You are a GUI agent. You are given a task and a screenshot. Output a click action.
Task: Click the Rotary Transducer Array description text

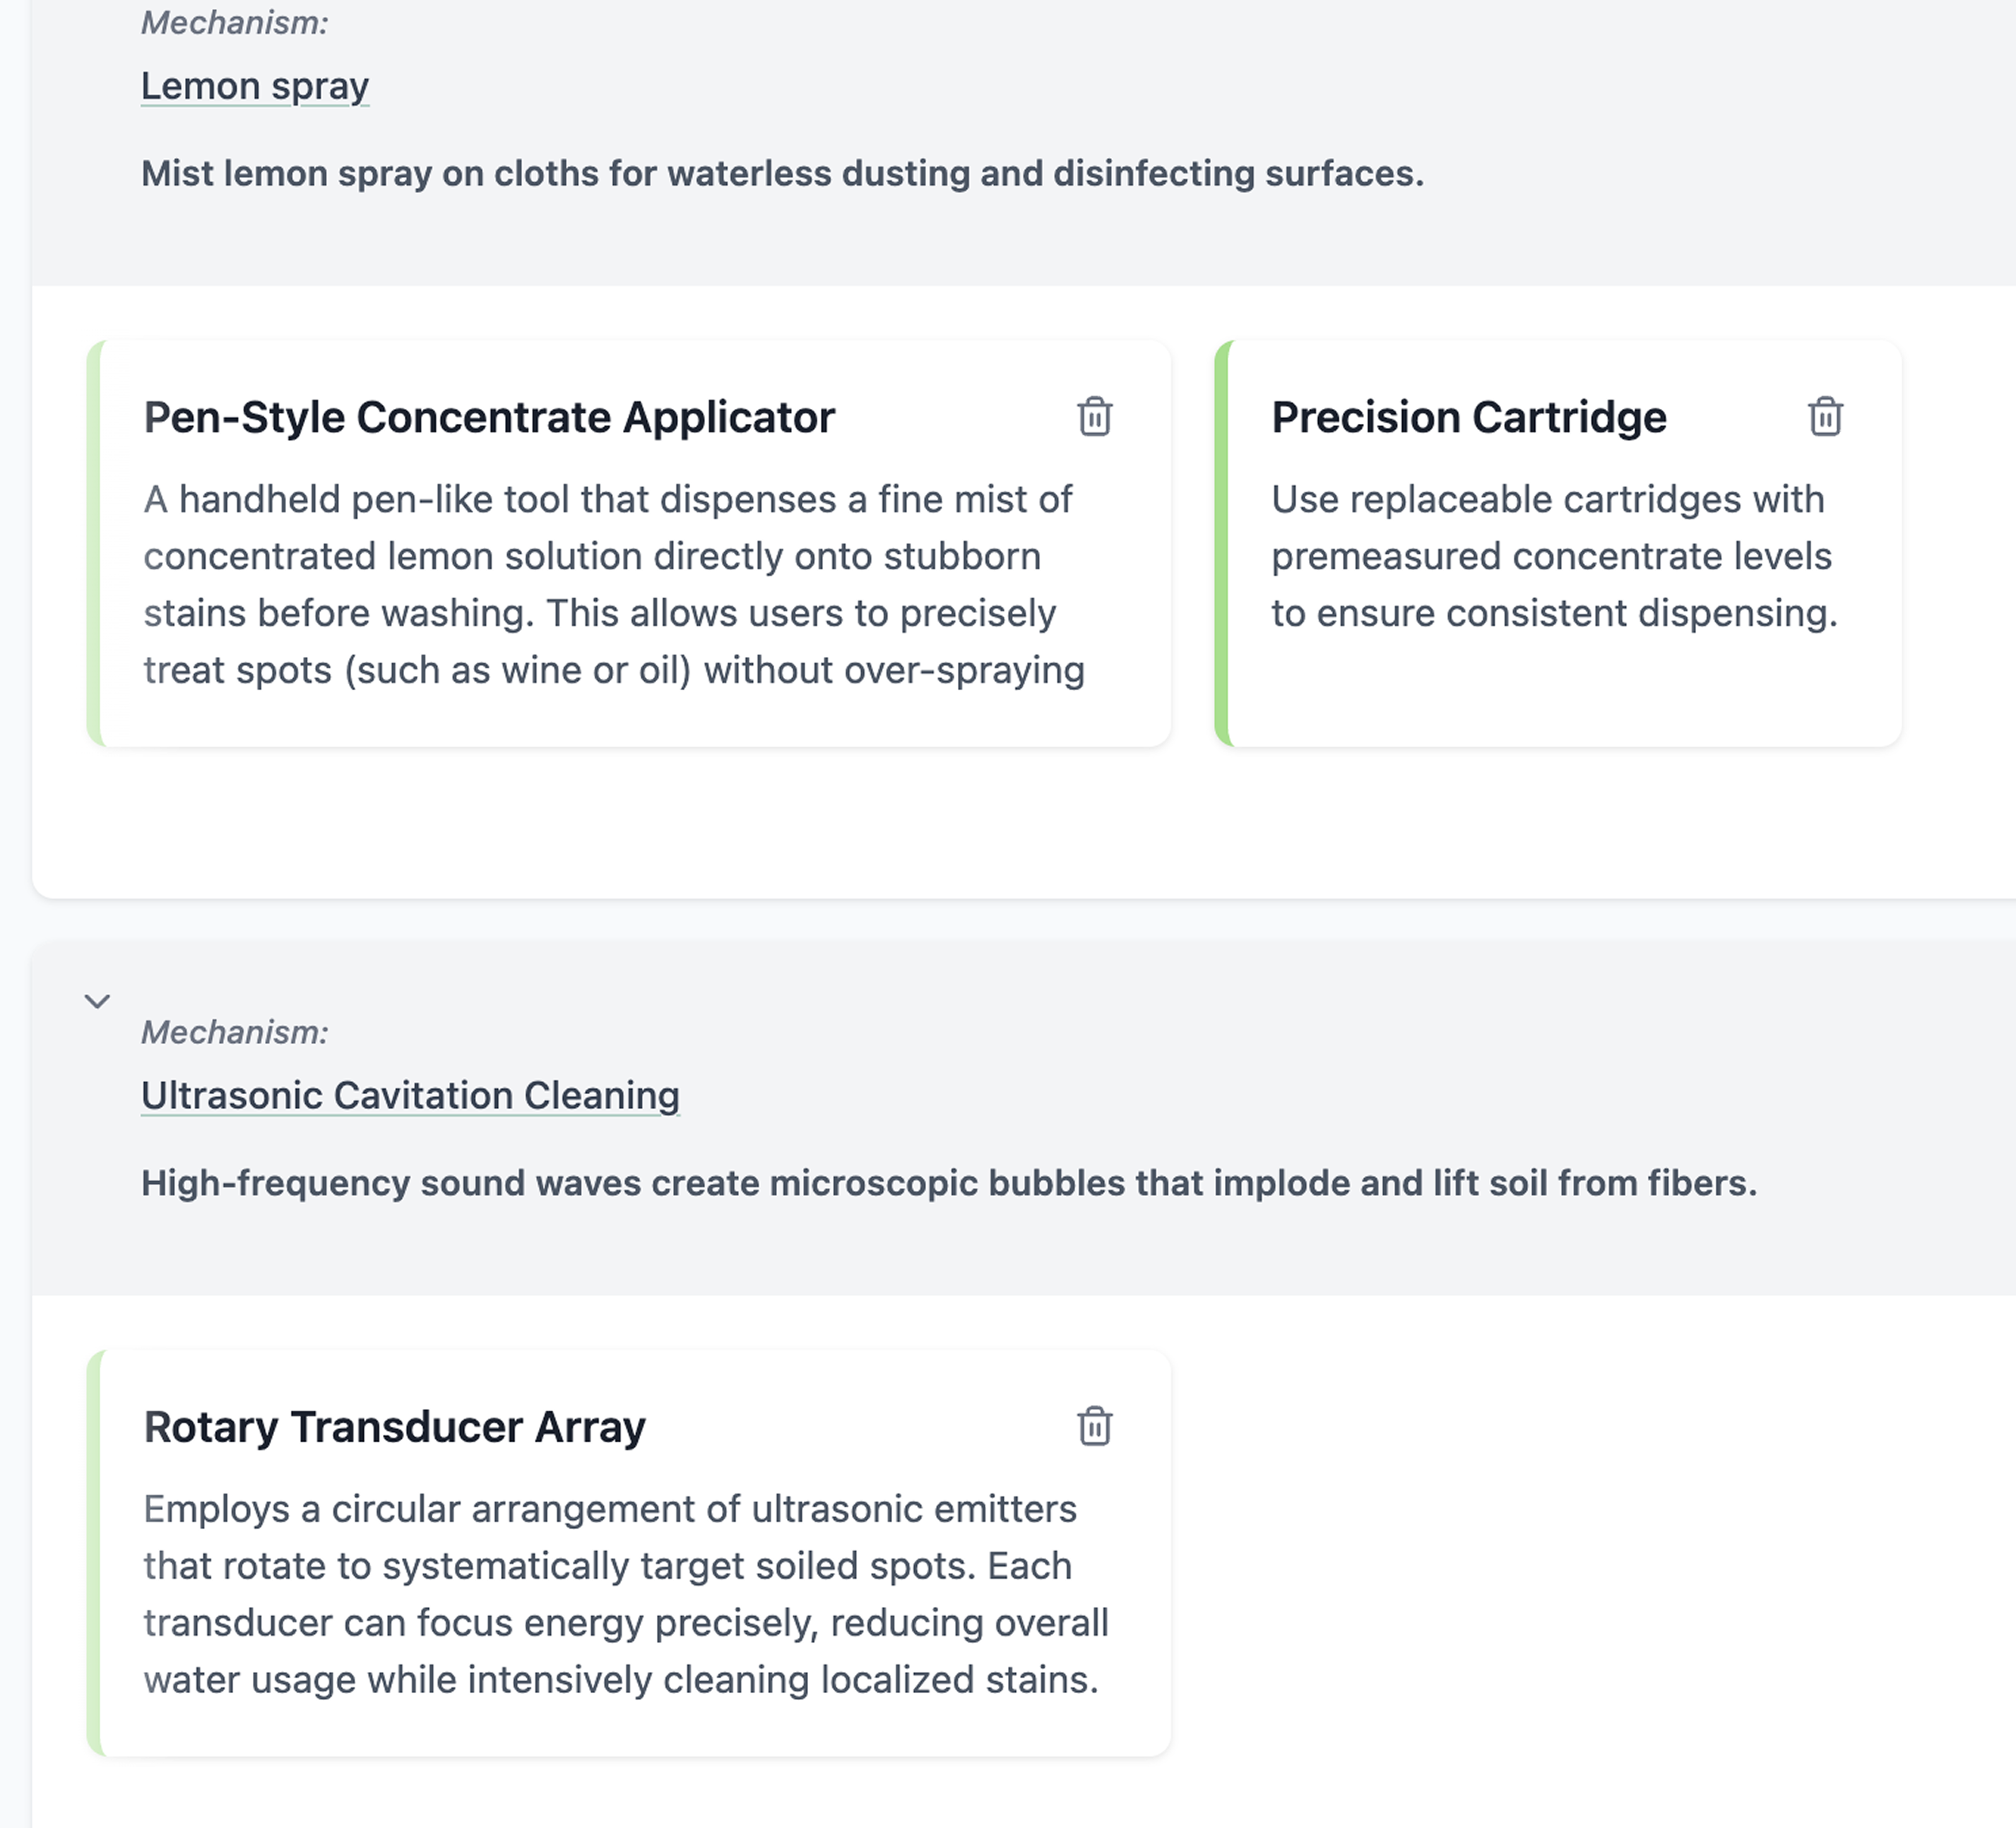point(625,1594)
